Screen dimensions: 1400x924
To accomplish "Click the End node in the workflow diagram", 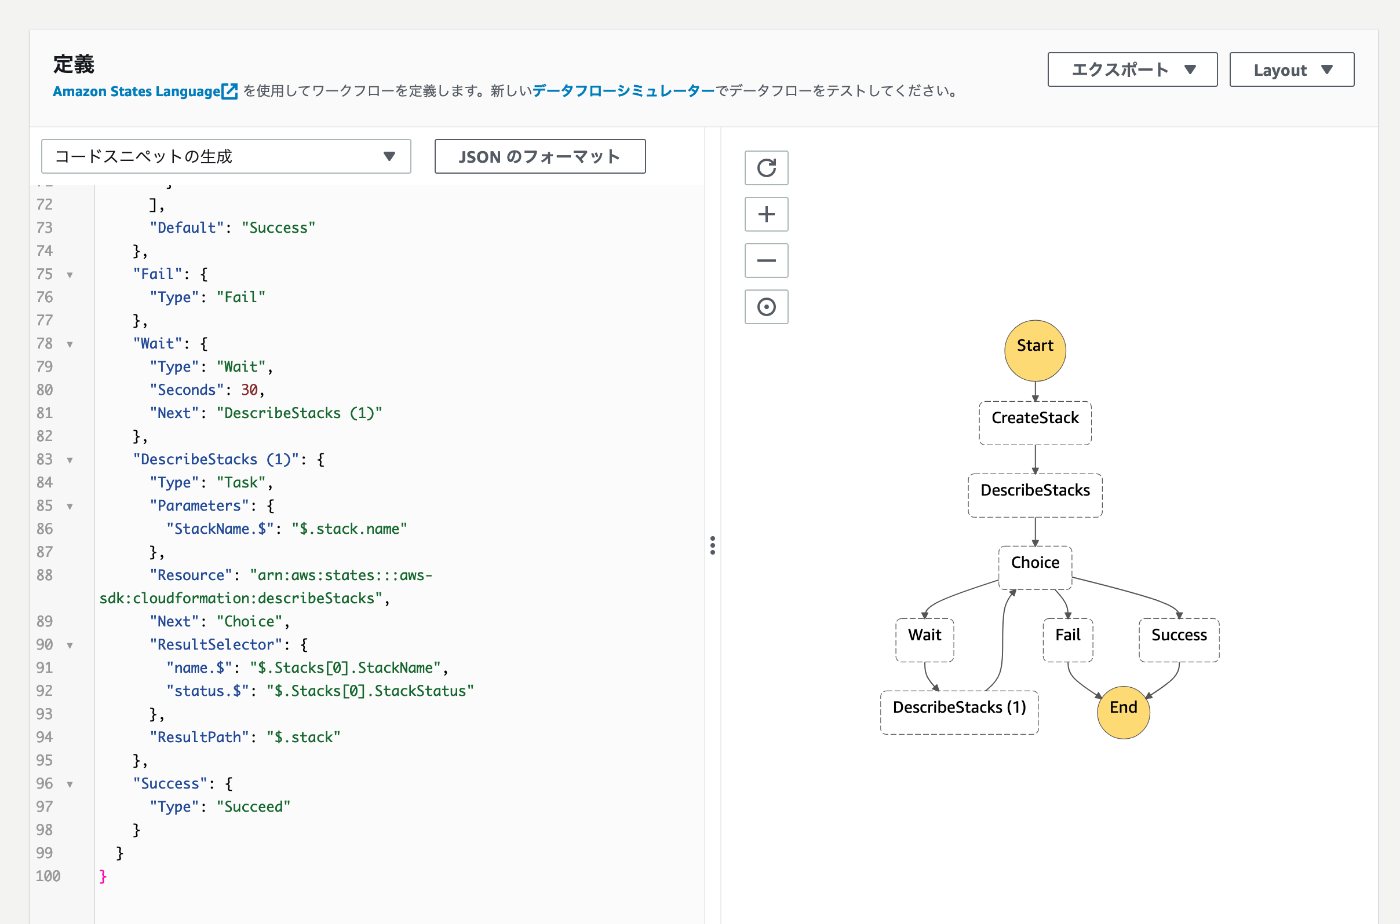I will click(x=1123, y=712).
